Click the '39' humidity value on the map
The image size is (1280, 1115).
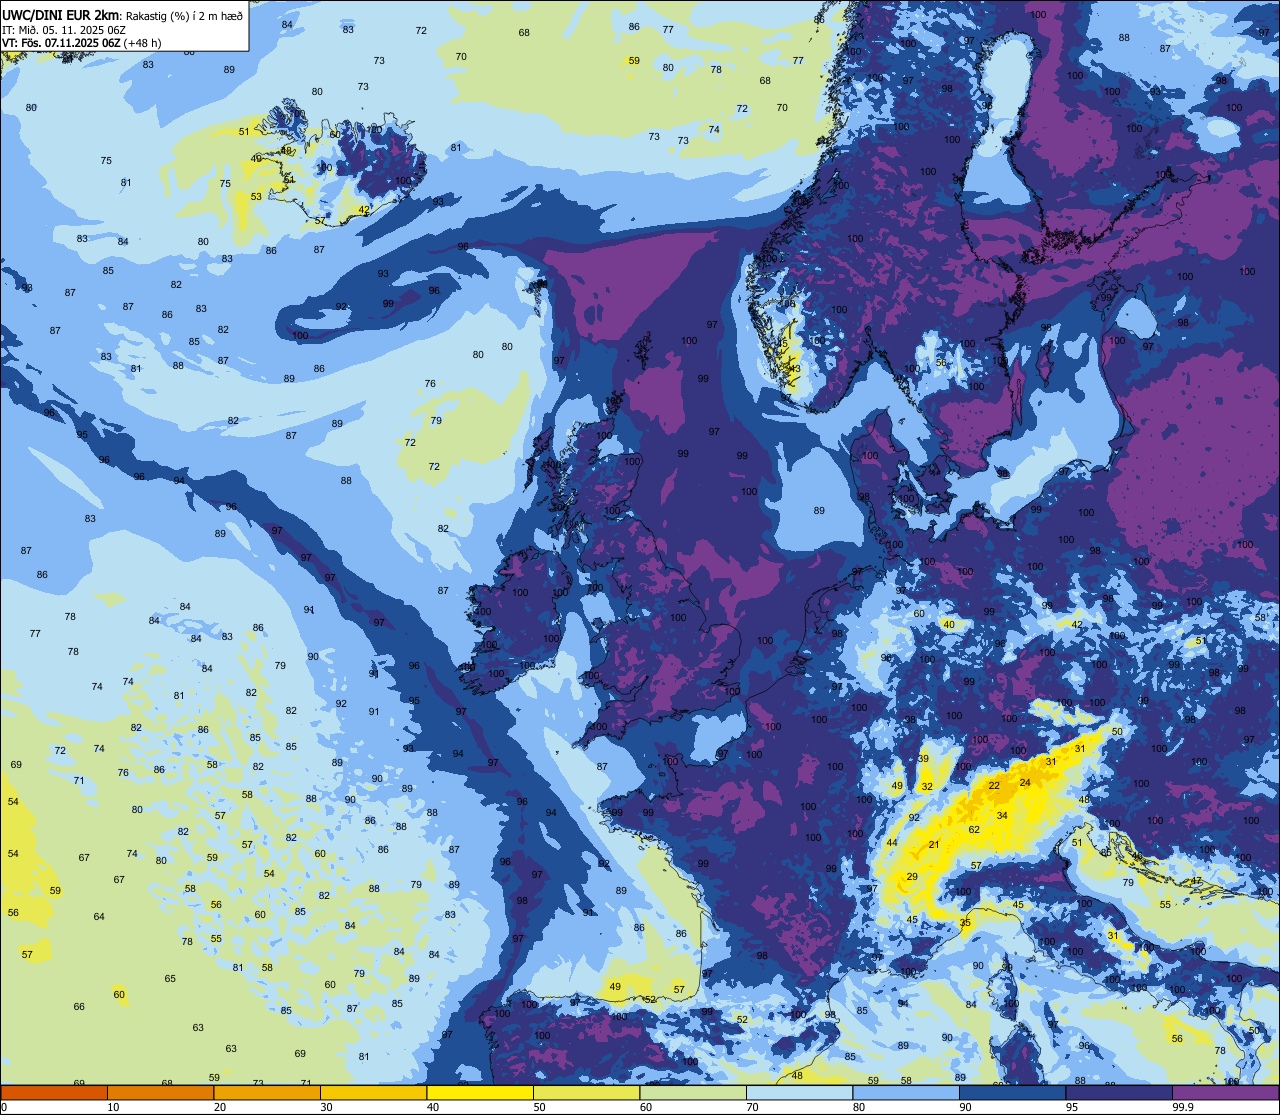(x=923, y=759)
